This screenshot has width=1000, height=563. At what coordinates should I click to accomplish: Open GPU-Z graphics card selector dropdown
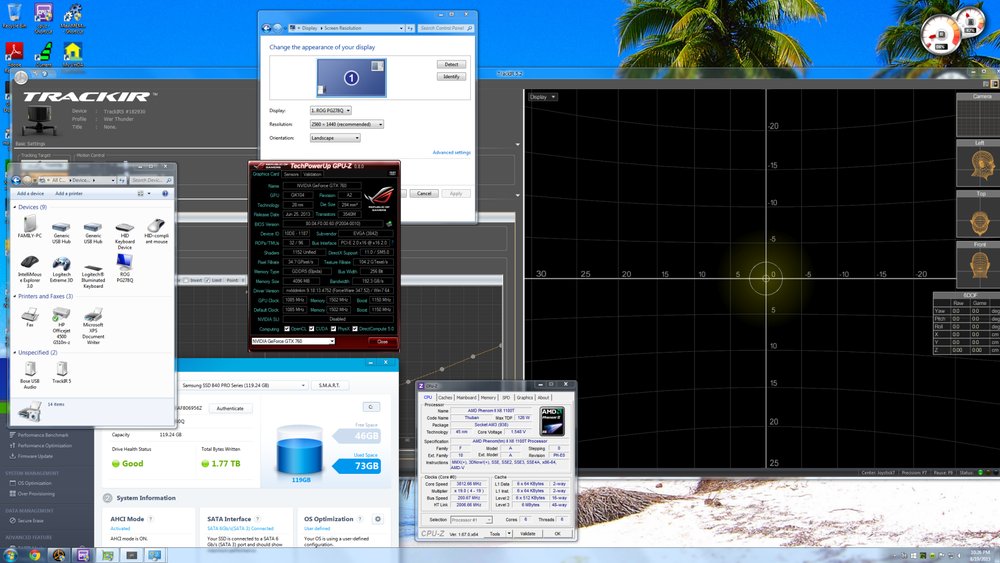293,341
